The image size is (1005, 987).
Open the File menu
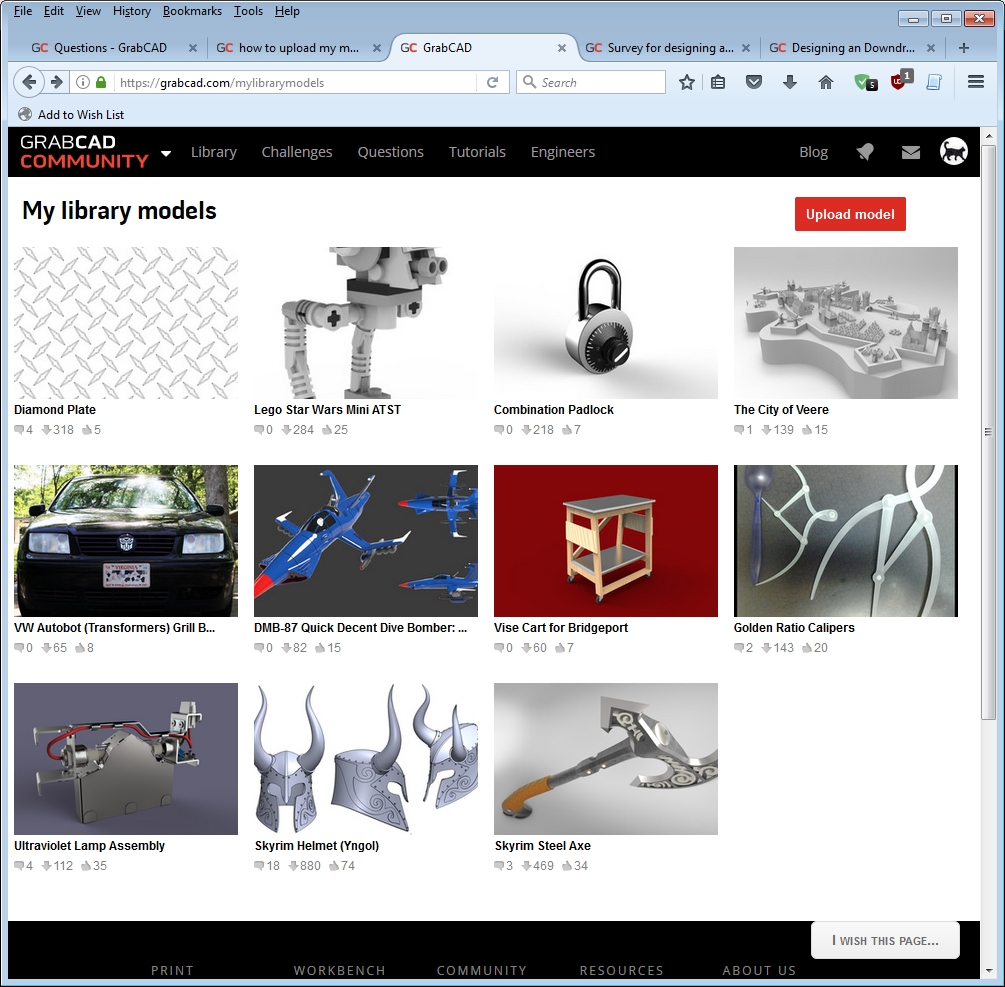click(x=22, y=11)
